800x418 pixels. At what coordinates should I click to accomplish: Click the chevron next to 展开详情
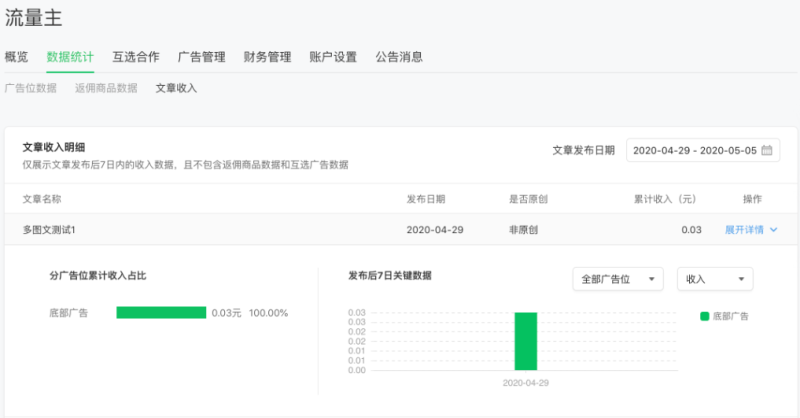773,230
